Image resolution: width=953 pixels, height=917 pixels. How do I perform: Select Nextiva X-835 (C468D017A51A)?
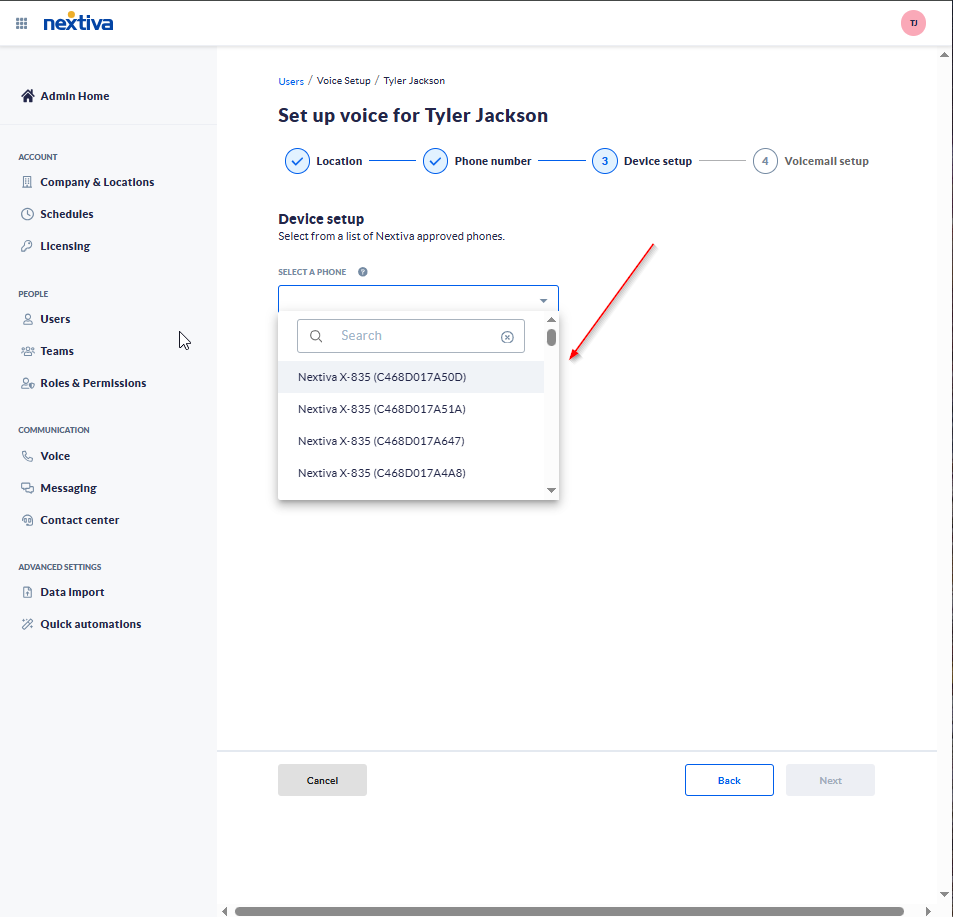point(411,409)
